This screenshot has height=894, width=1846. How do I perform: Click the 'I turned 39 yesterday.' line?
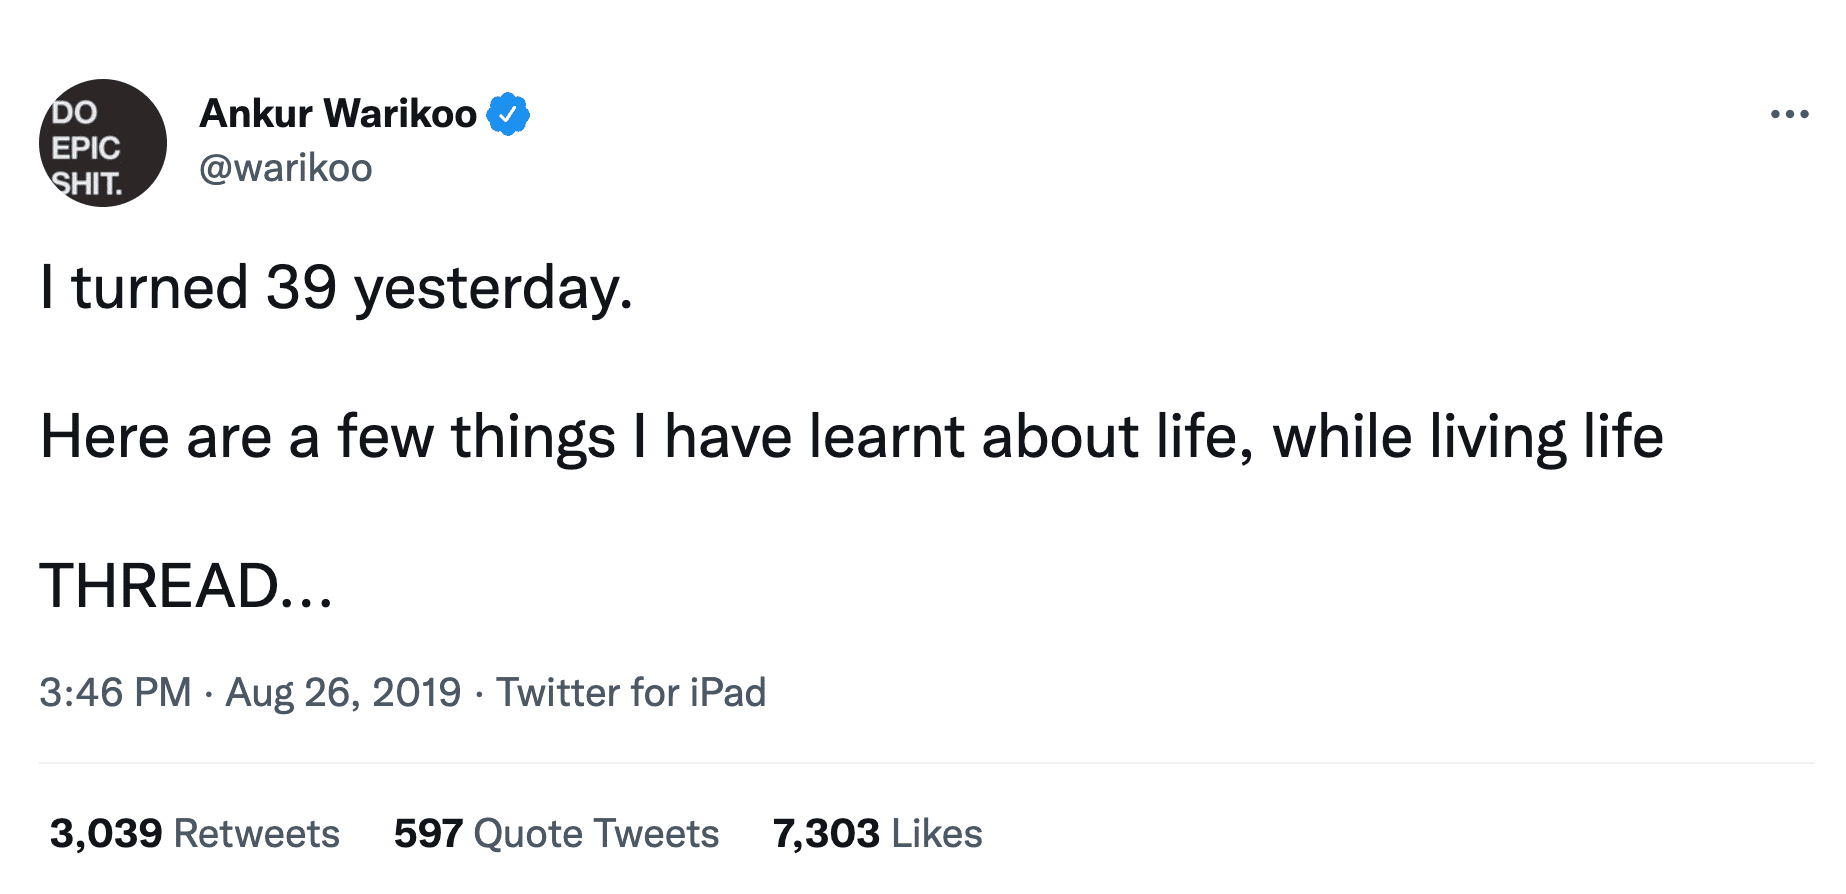(336, 288)
